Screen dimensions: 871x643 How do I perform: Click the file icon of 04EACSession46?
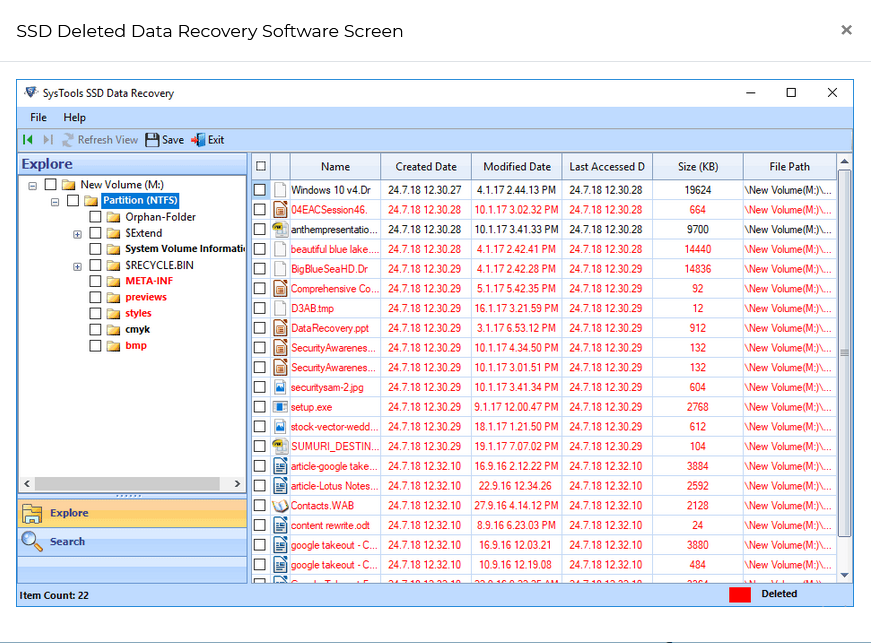(x=281, y=210)
